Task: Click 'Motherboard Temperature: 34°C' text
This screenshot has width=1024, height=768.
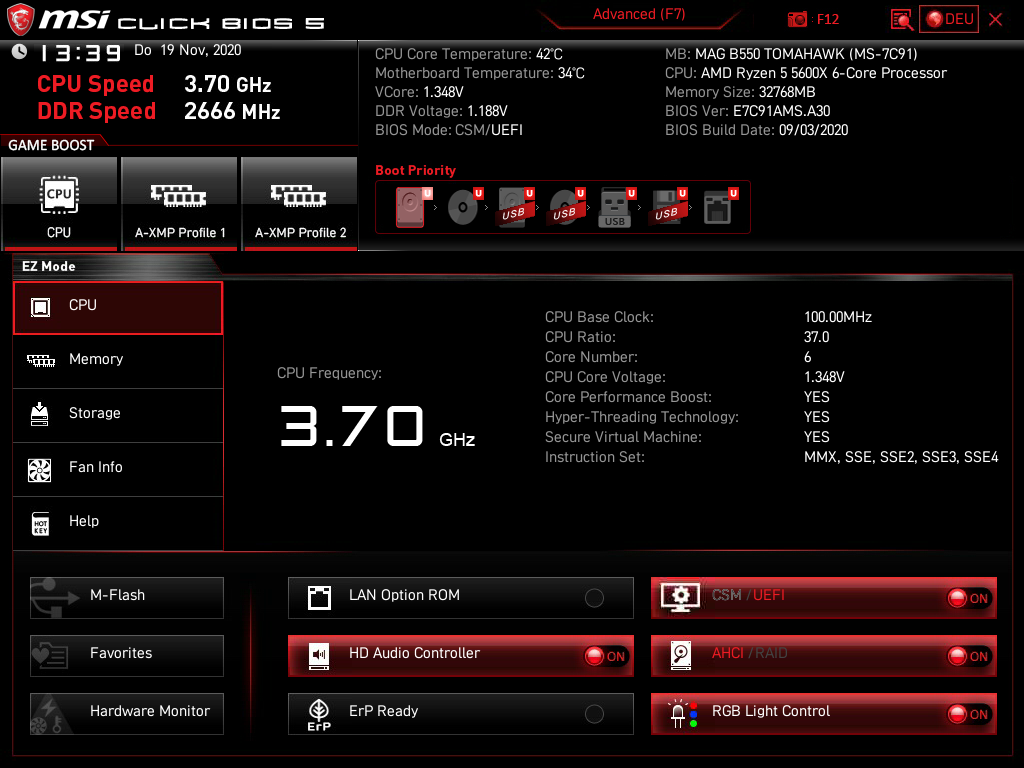Action: (479, 73)
